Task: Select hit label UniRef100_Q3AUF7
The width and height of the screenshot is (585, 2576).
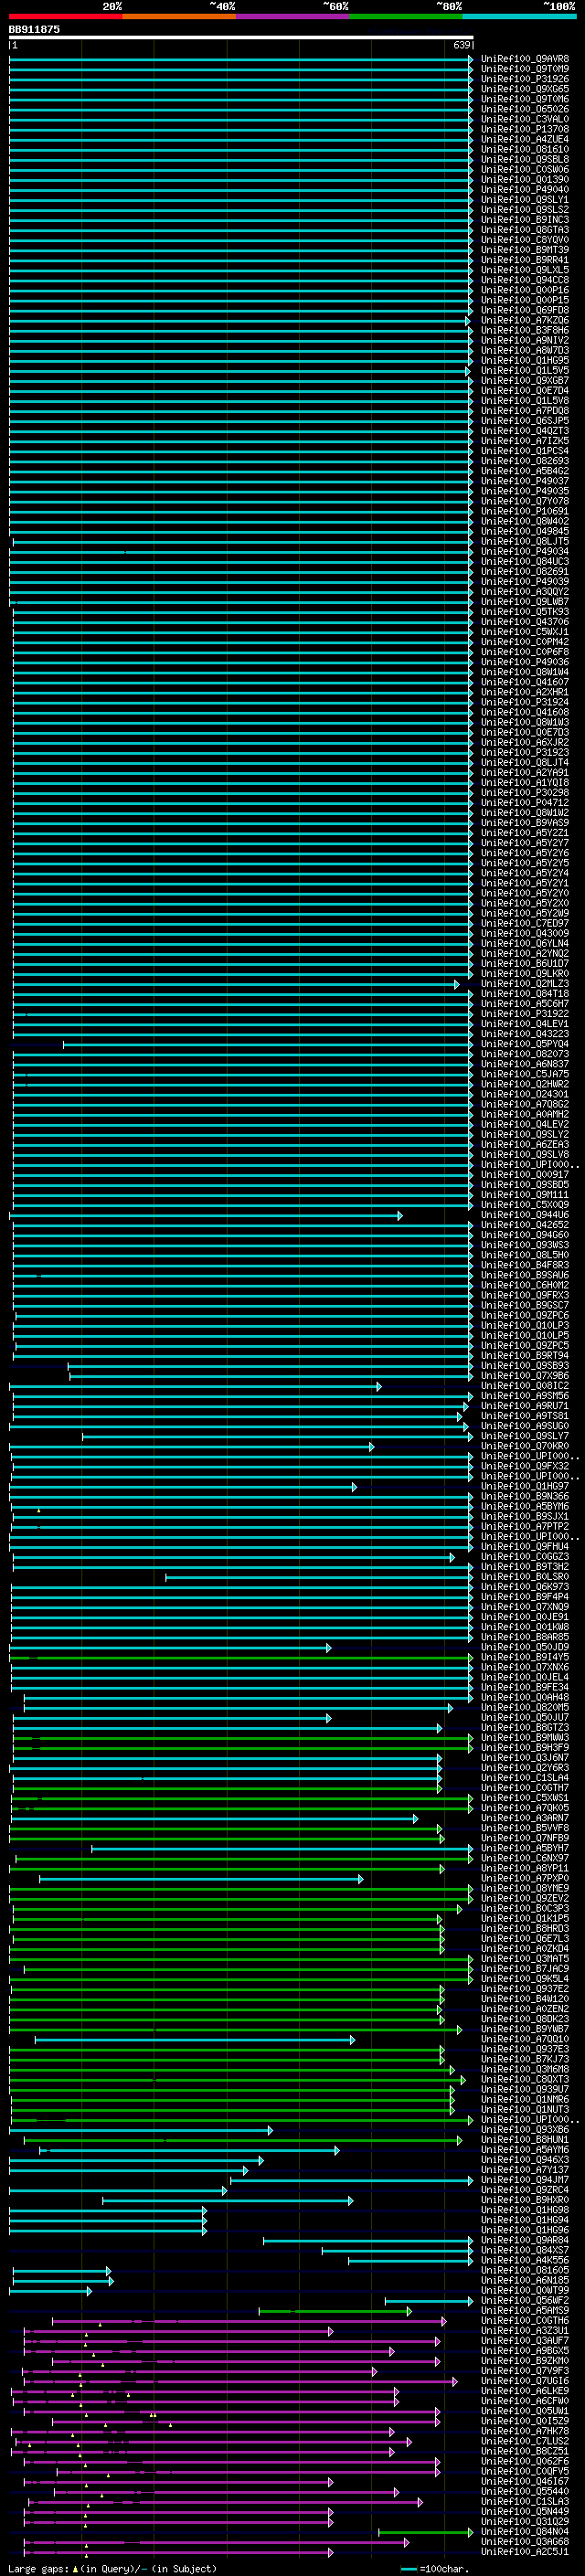Action: coord(524,2340)
